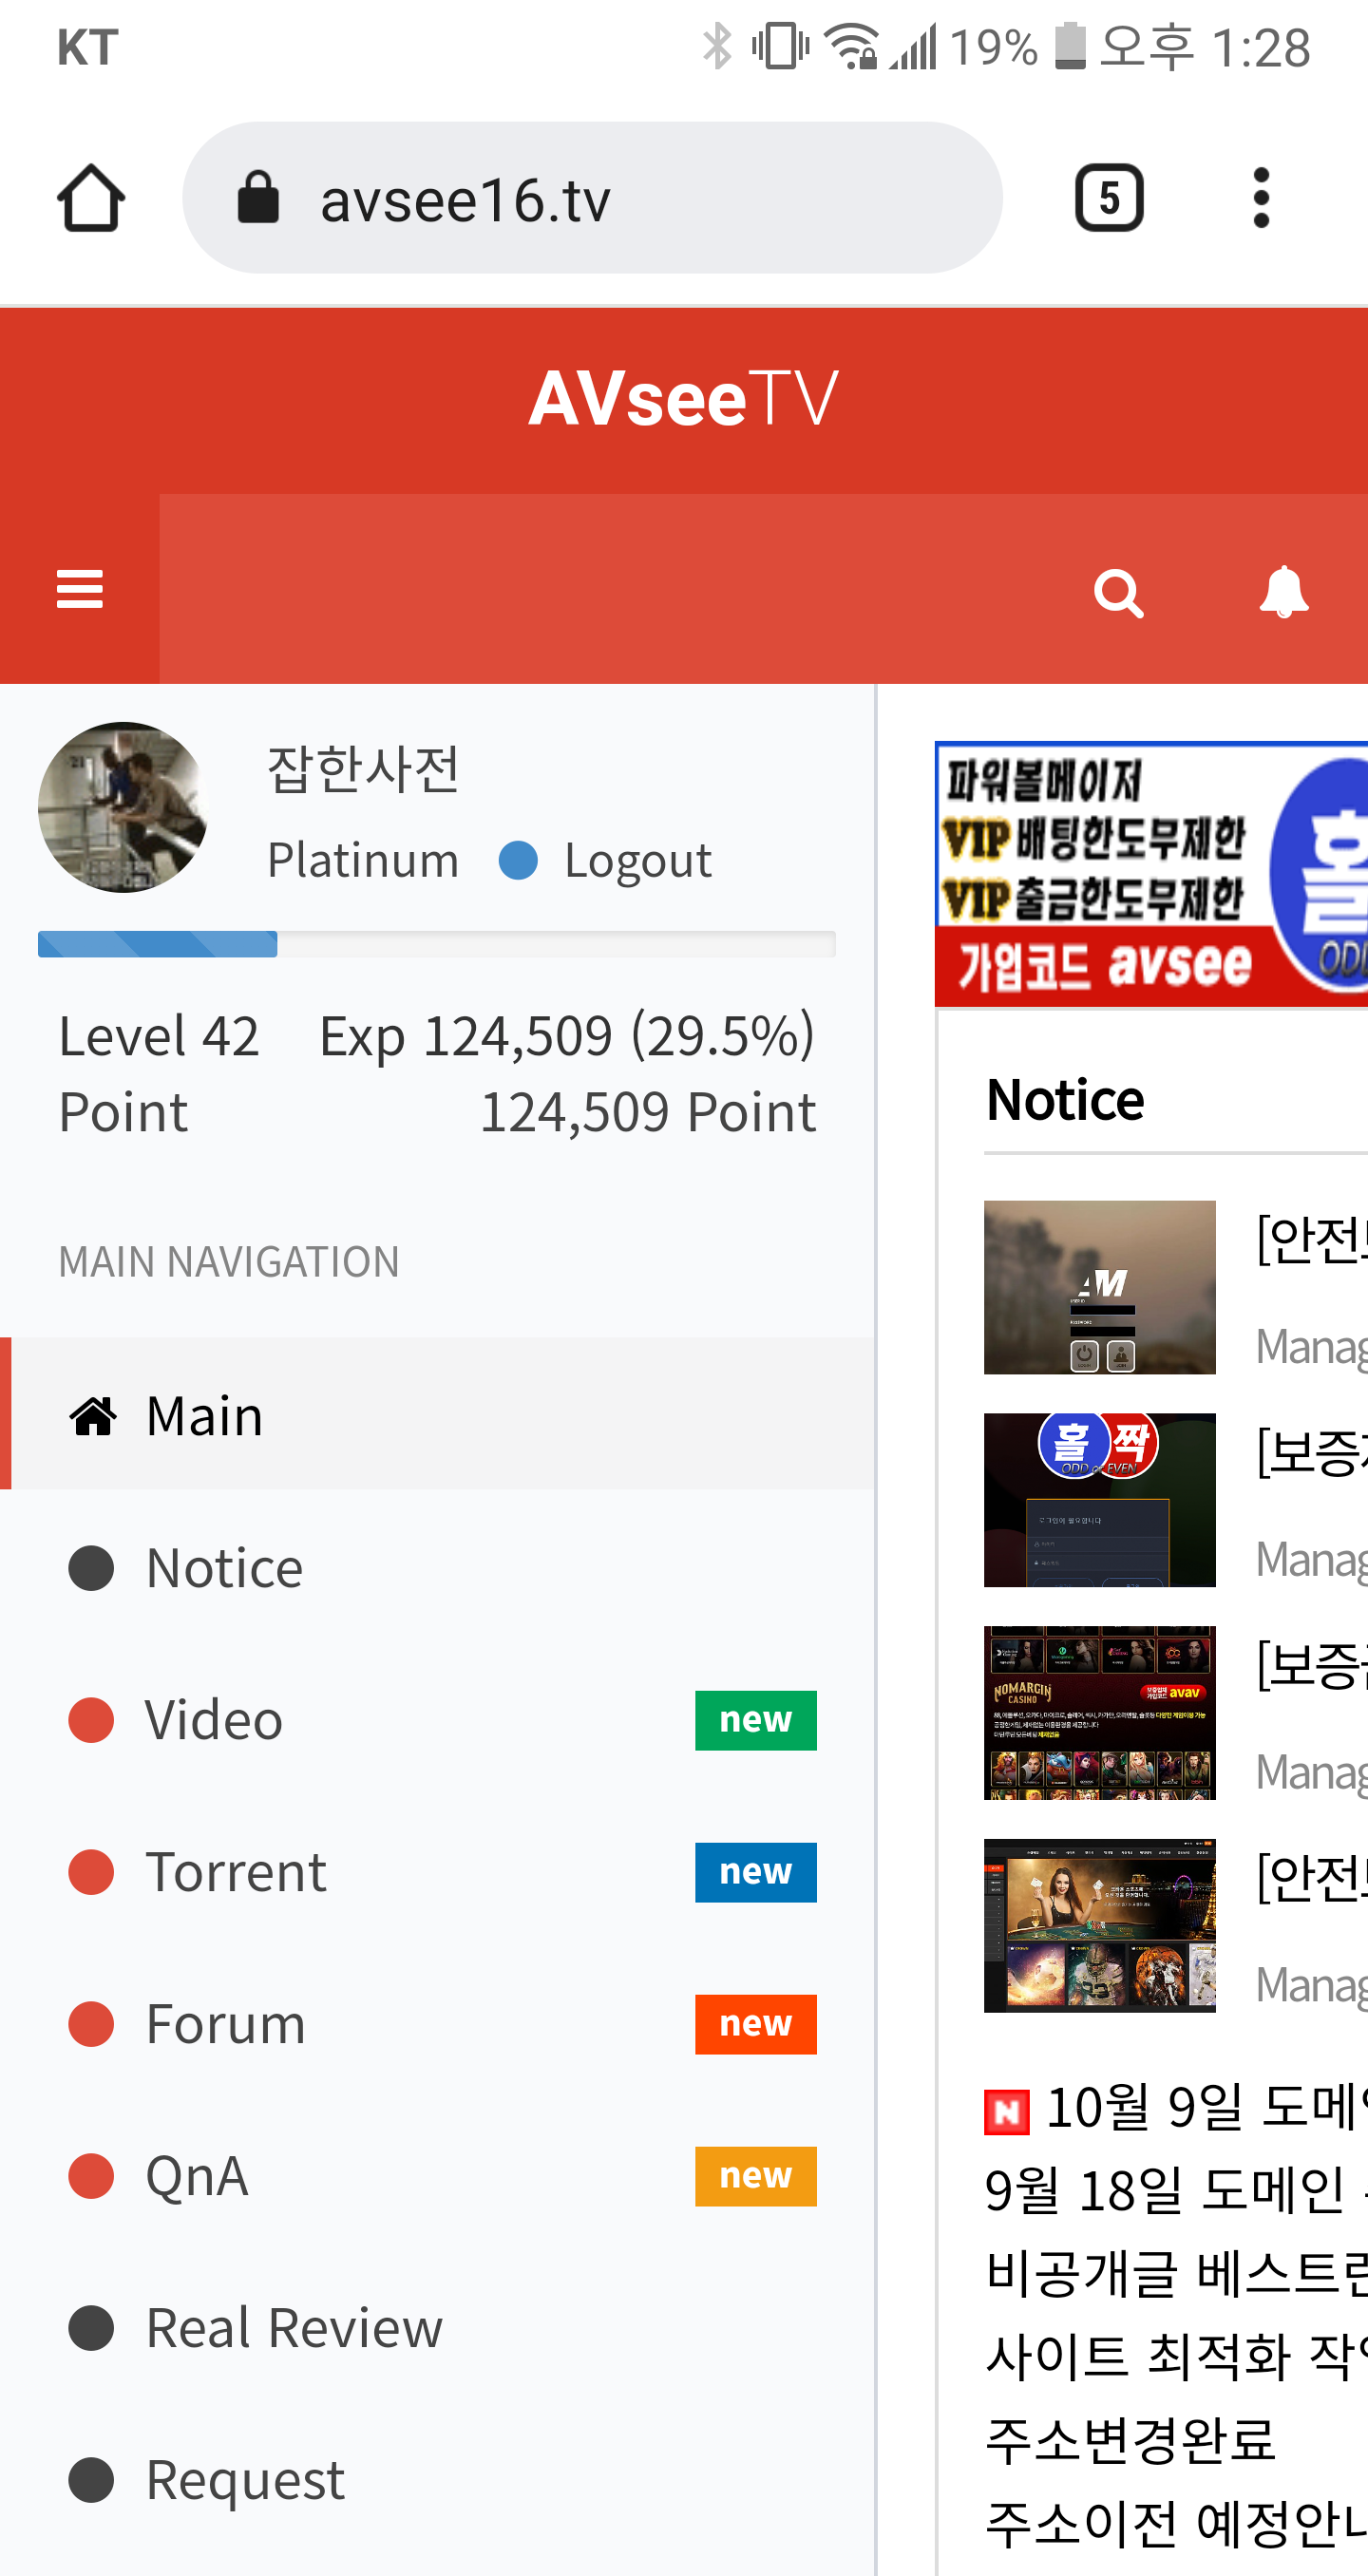Click the AVseeTV logo header
Screen dimensions: 1368x2576
(684, 399)
